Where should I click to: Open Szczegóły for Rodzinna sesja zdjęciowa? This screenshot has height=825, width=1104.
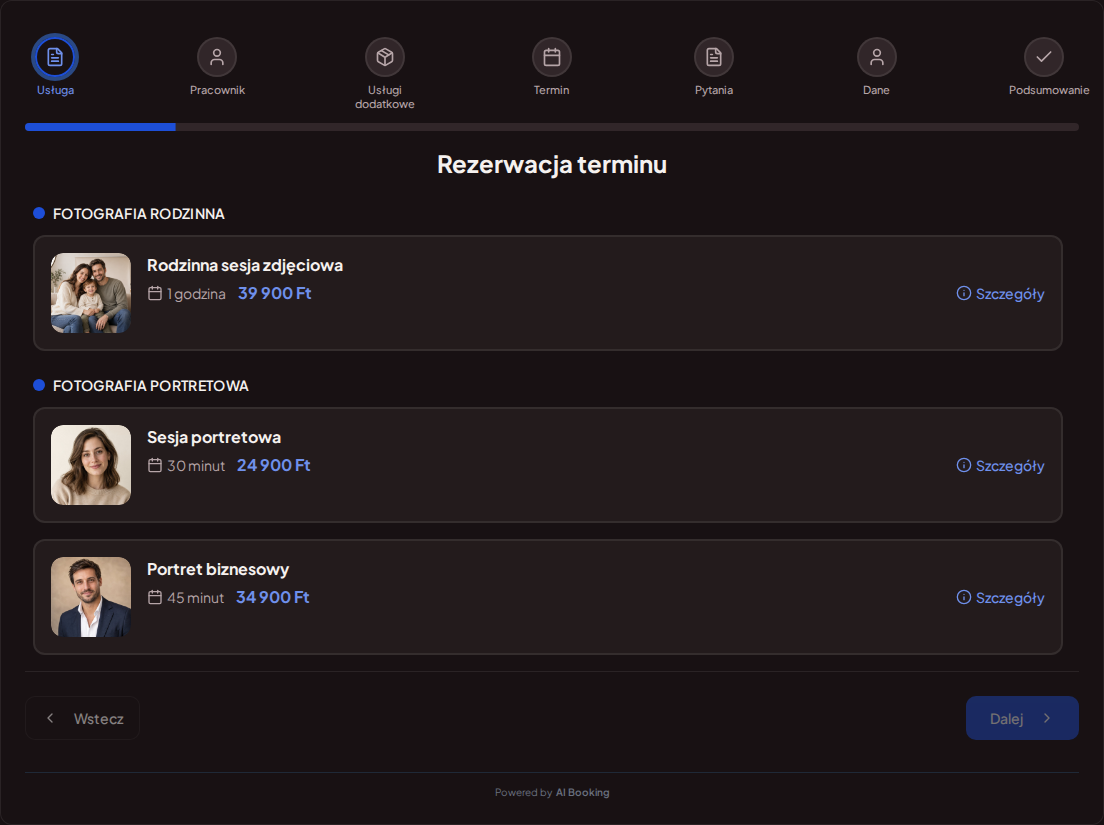(1000, 294)
